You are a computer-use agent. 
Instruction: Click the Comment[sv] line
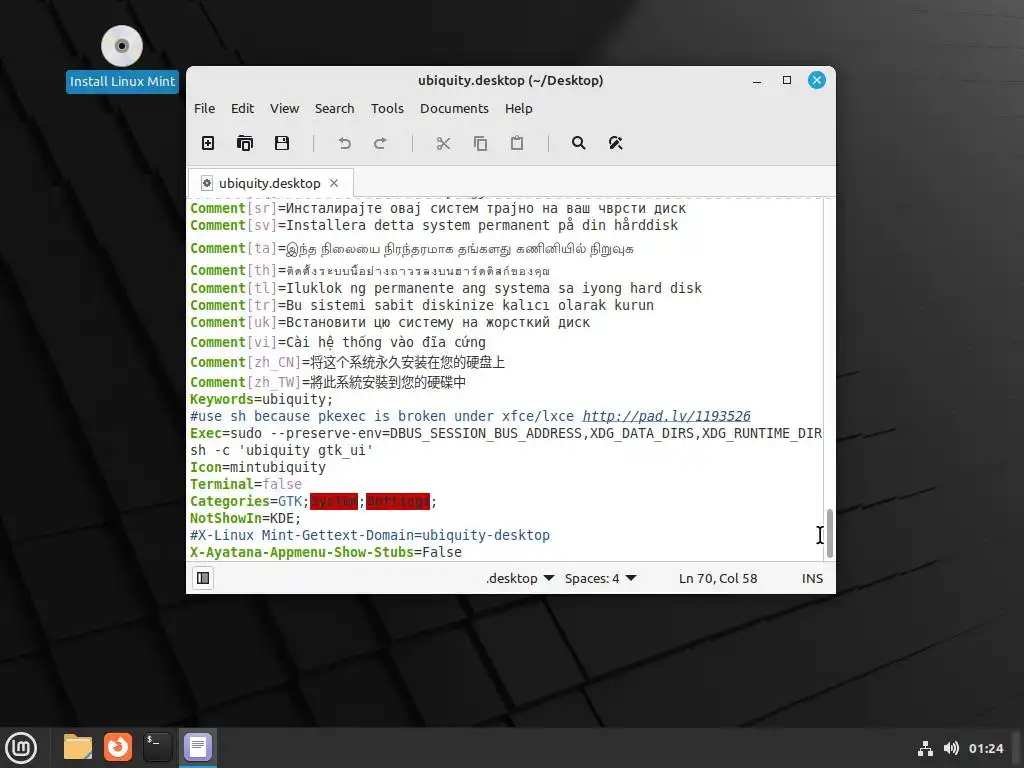coord(434,225)
